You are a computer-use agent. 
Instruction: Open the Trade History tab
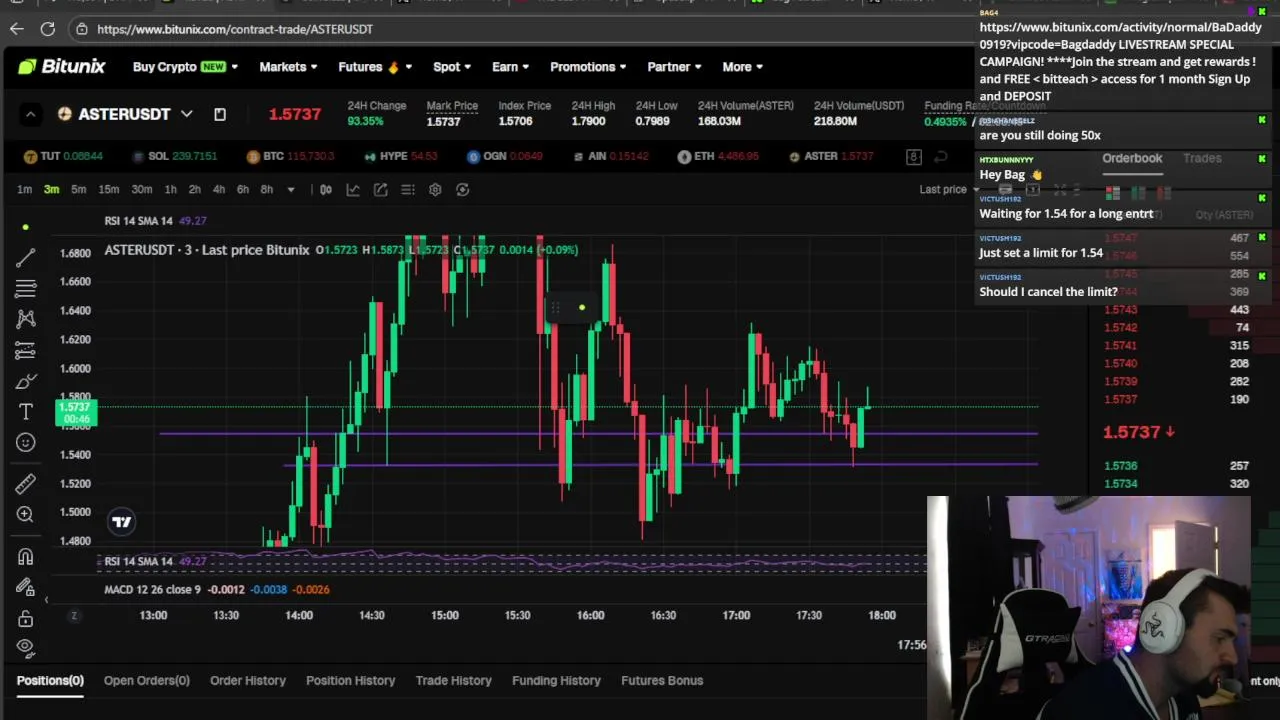pos(453,681)
